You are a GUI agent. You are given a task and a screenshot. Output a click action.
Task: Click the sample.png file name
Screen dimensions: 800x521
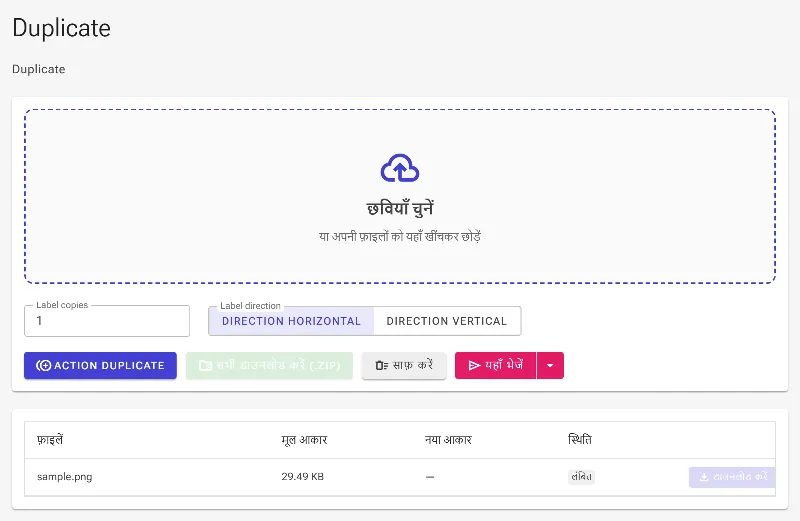pos(65,477)
